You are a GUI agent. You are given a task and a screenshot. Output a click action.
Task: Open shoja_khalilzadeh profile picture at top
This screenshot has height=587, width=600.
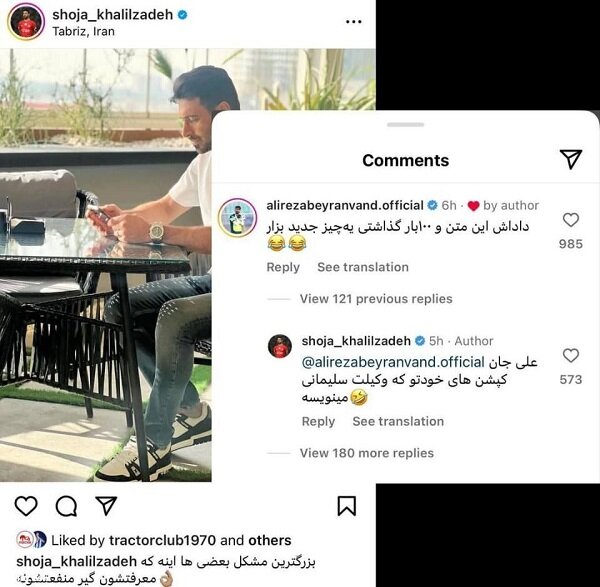[x=26, y=21]
